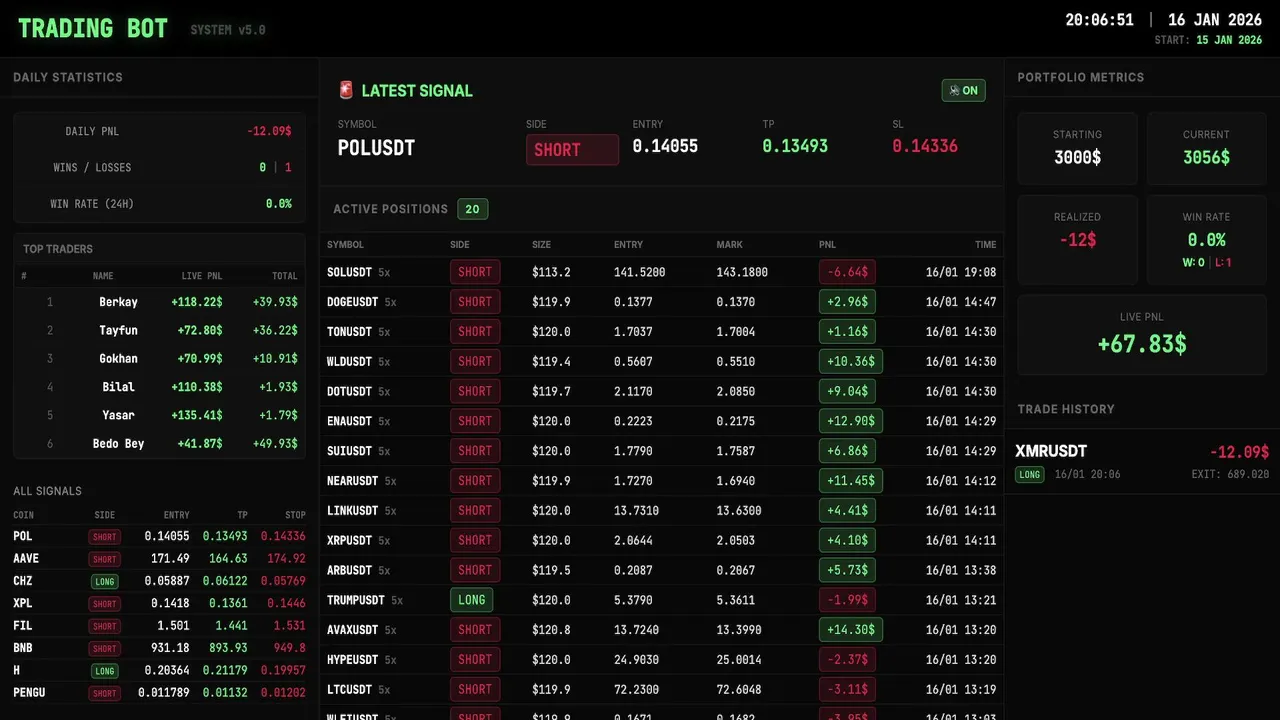1280x720 pixels.
Task: Select the POLUSDT latest signal symbol
Action: tap(376, 148)
